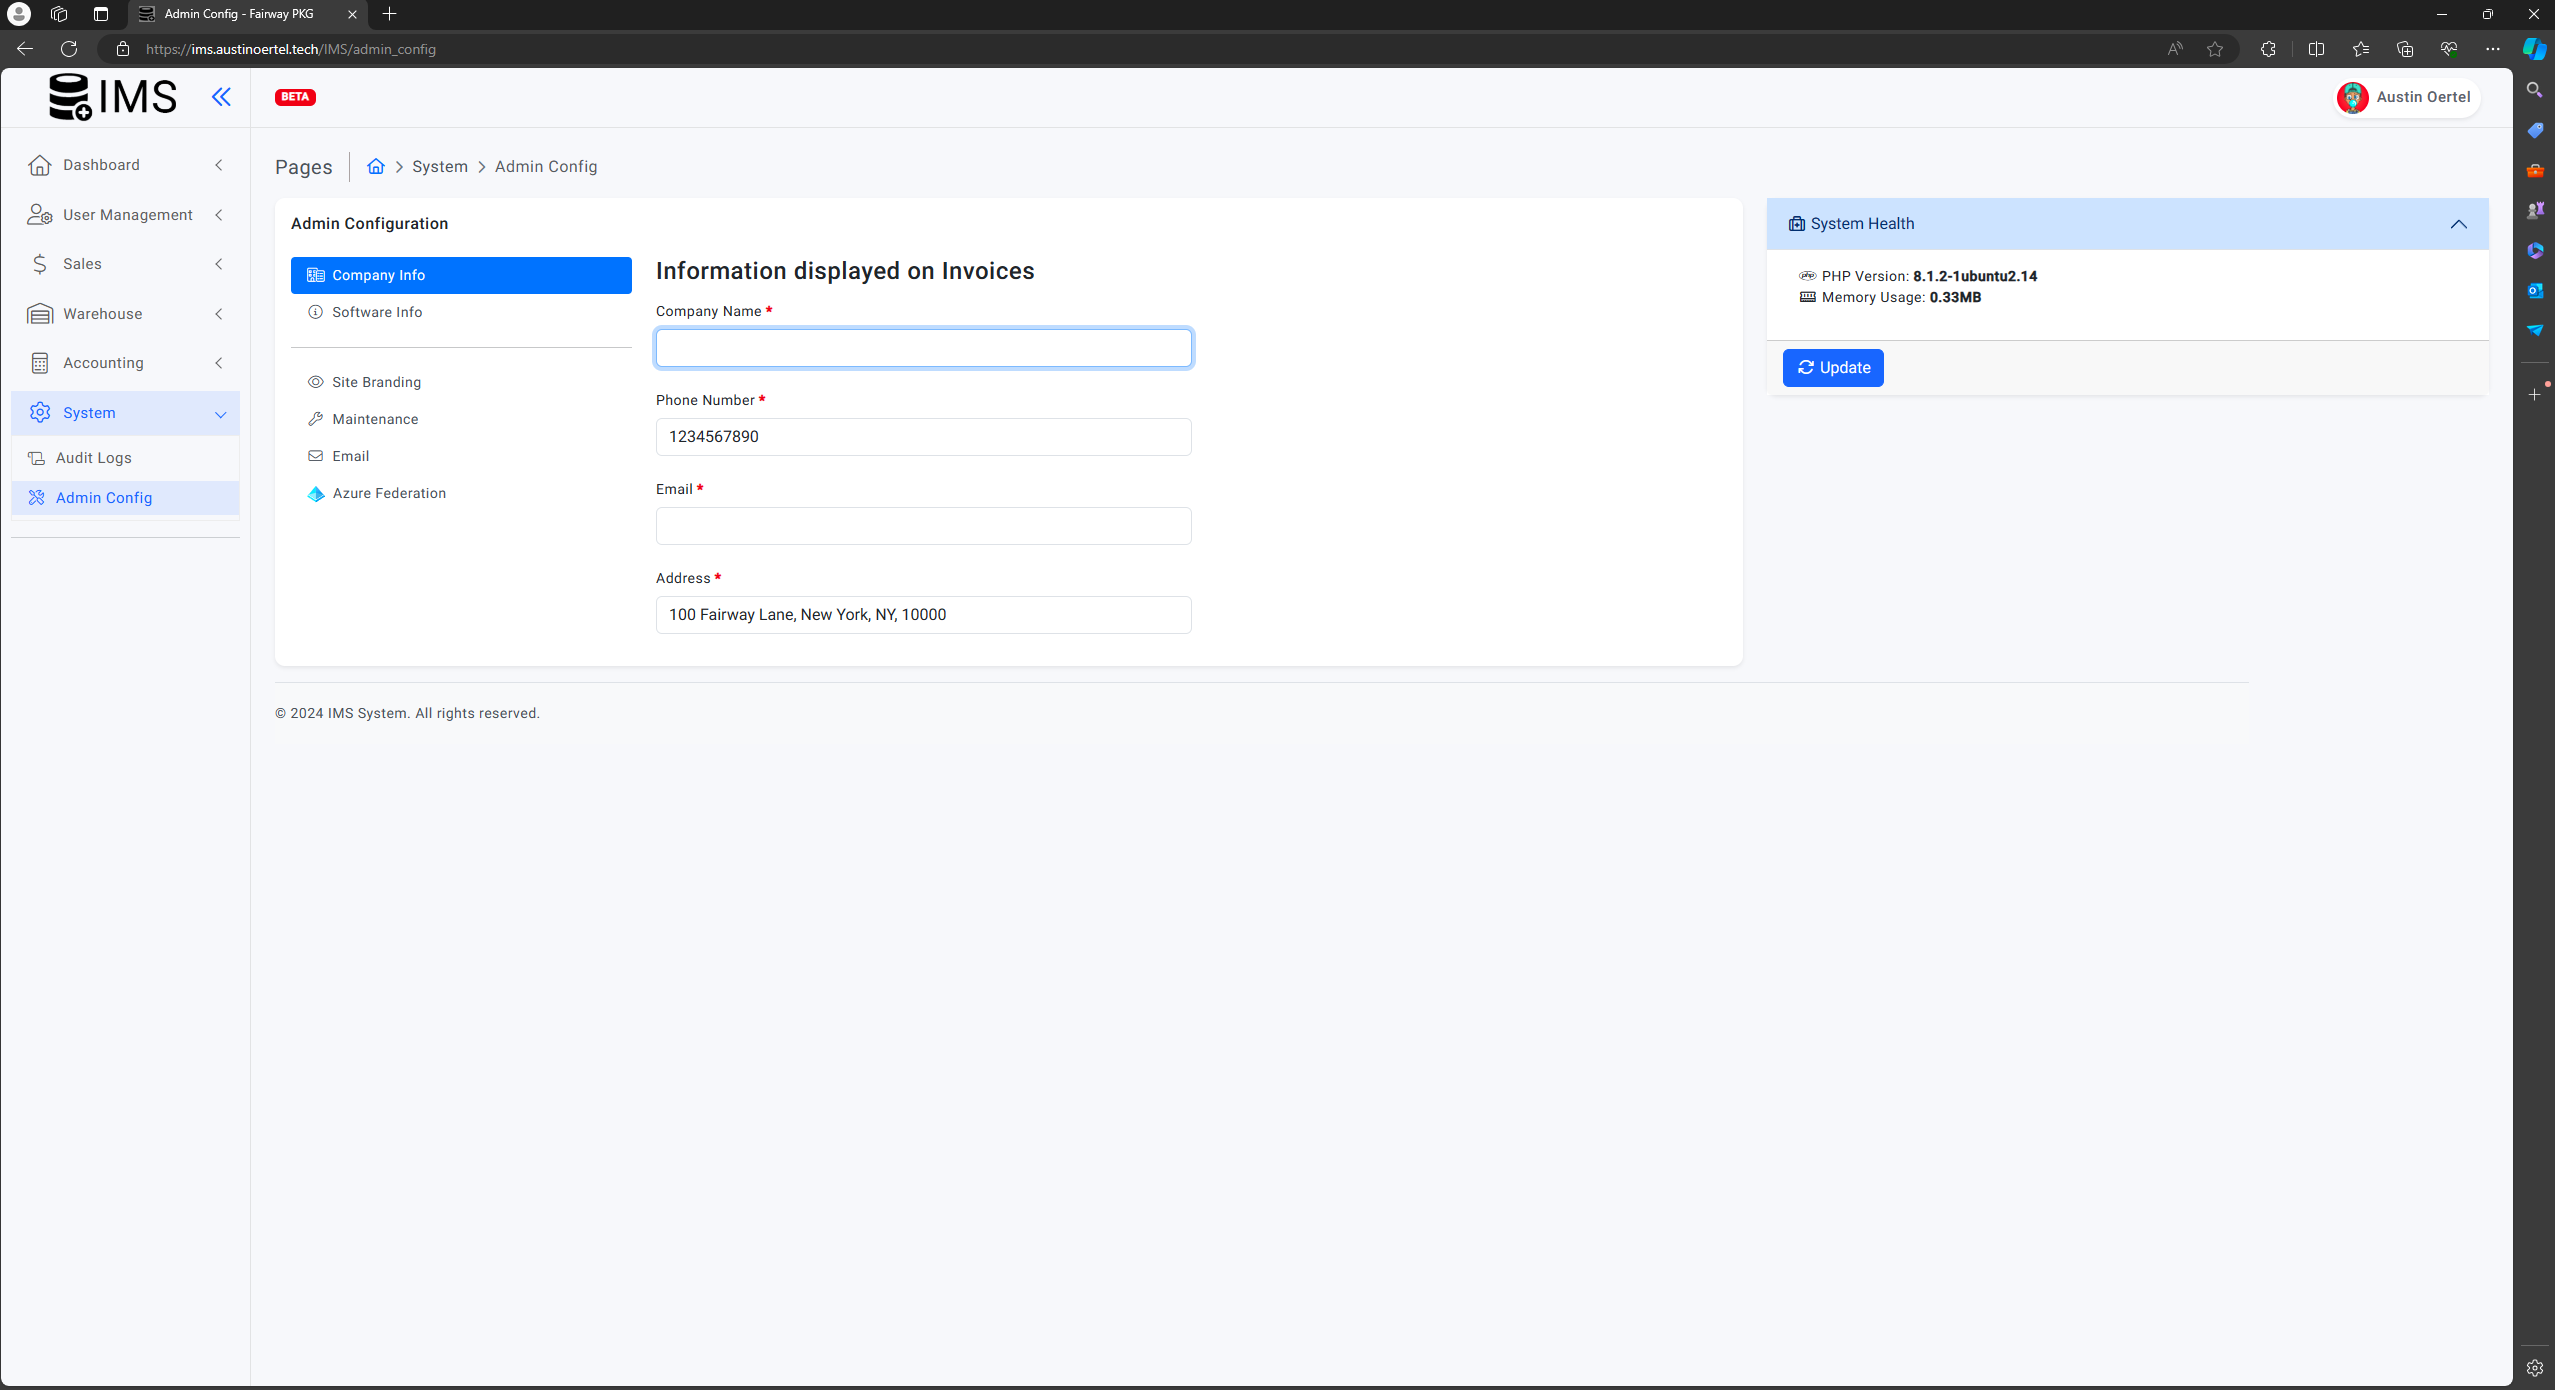The image size is (2555, 1390).
Task: Open Edge sidebar settings gear
Action: (x=2534, y=1367)
